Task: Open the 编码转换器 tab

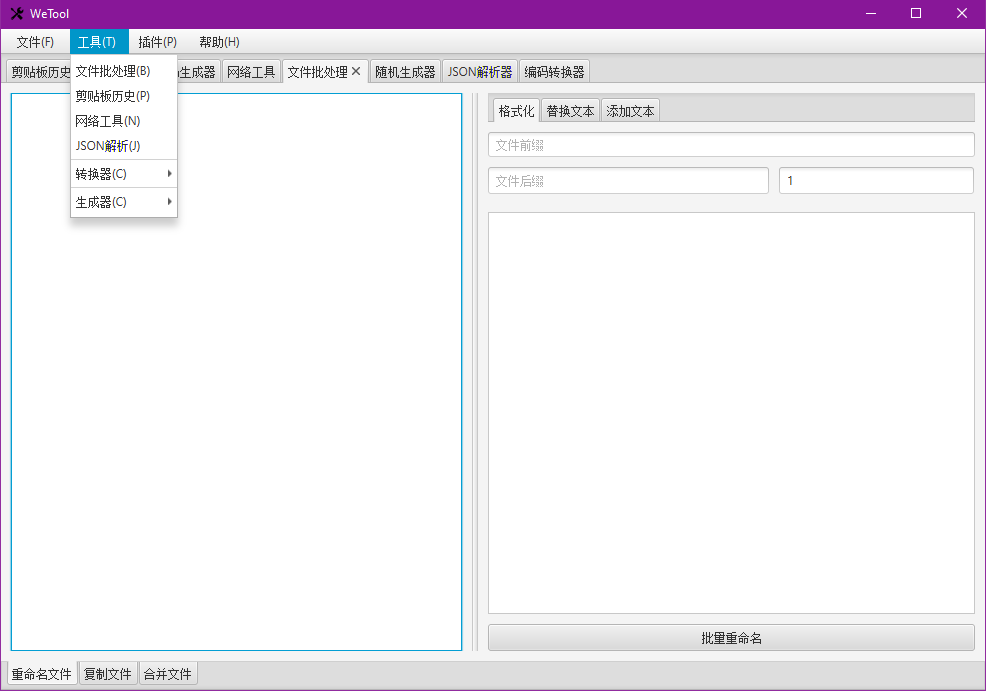Action: click(554, 72)
